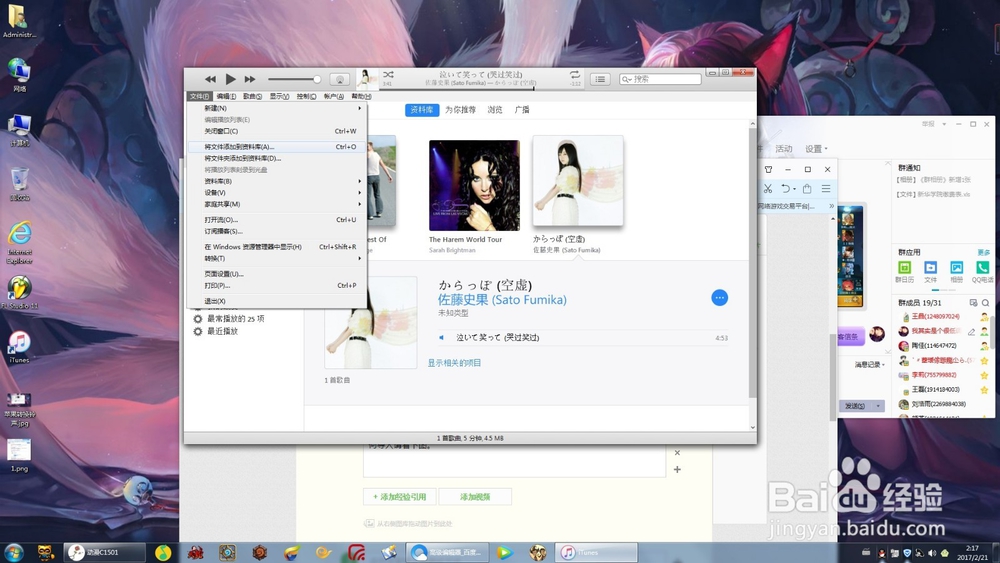Screen dimensions: 1000x563
Task: Open the 设置 dropdown in QQ window
Action: click(816, 149)
